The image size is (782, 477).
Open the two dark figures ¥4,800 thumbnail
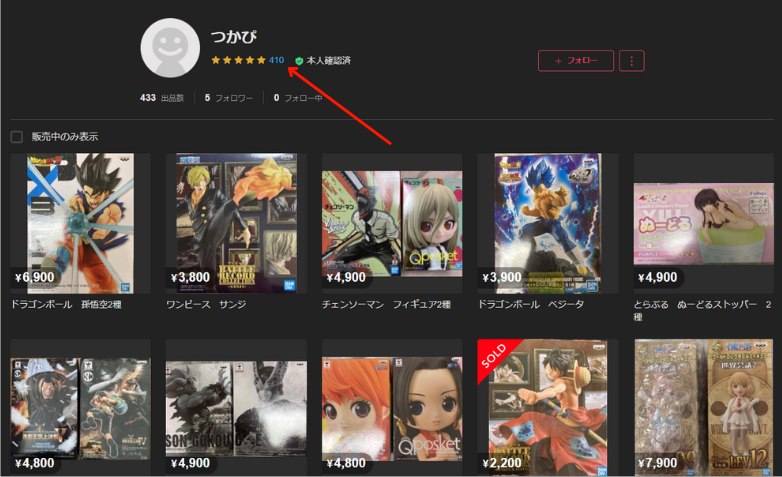click(80, 408)
